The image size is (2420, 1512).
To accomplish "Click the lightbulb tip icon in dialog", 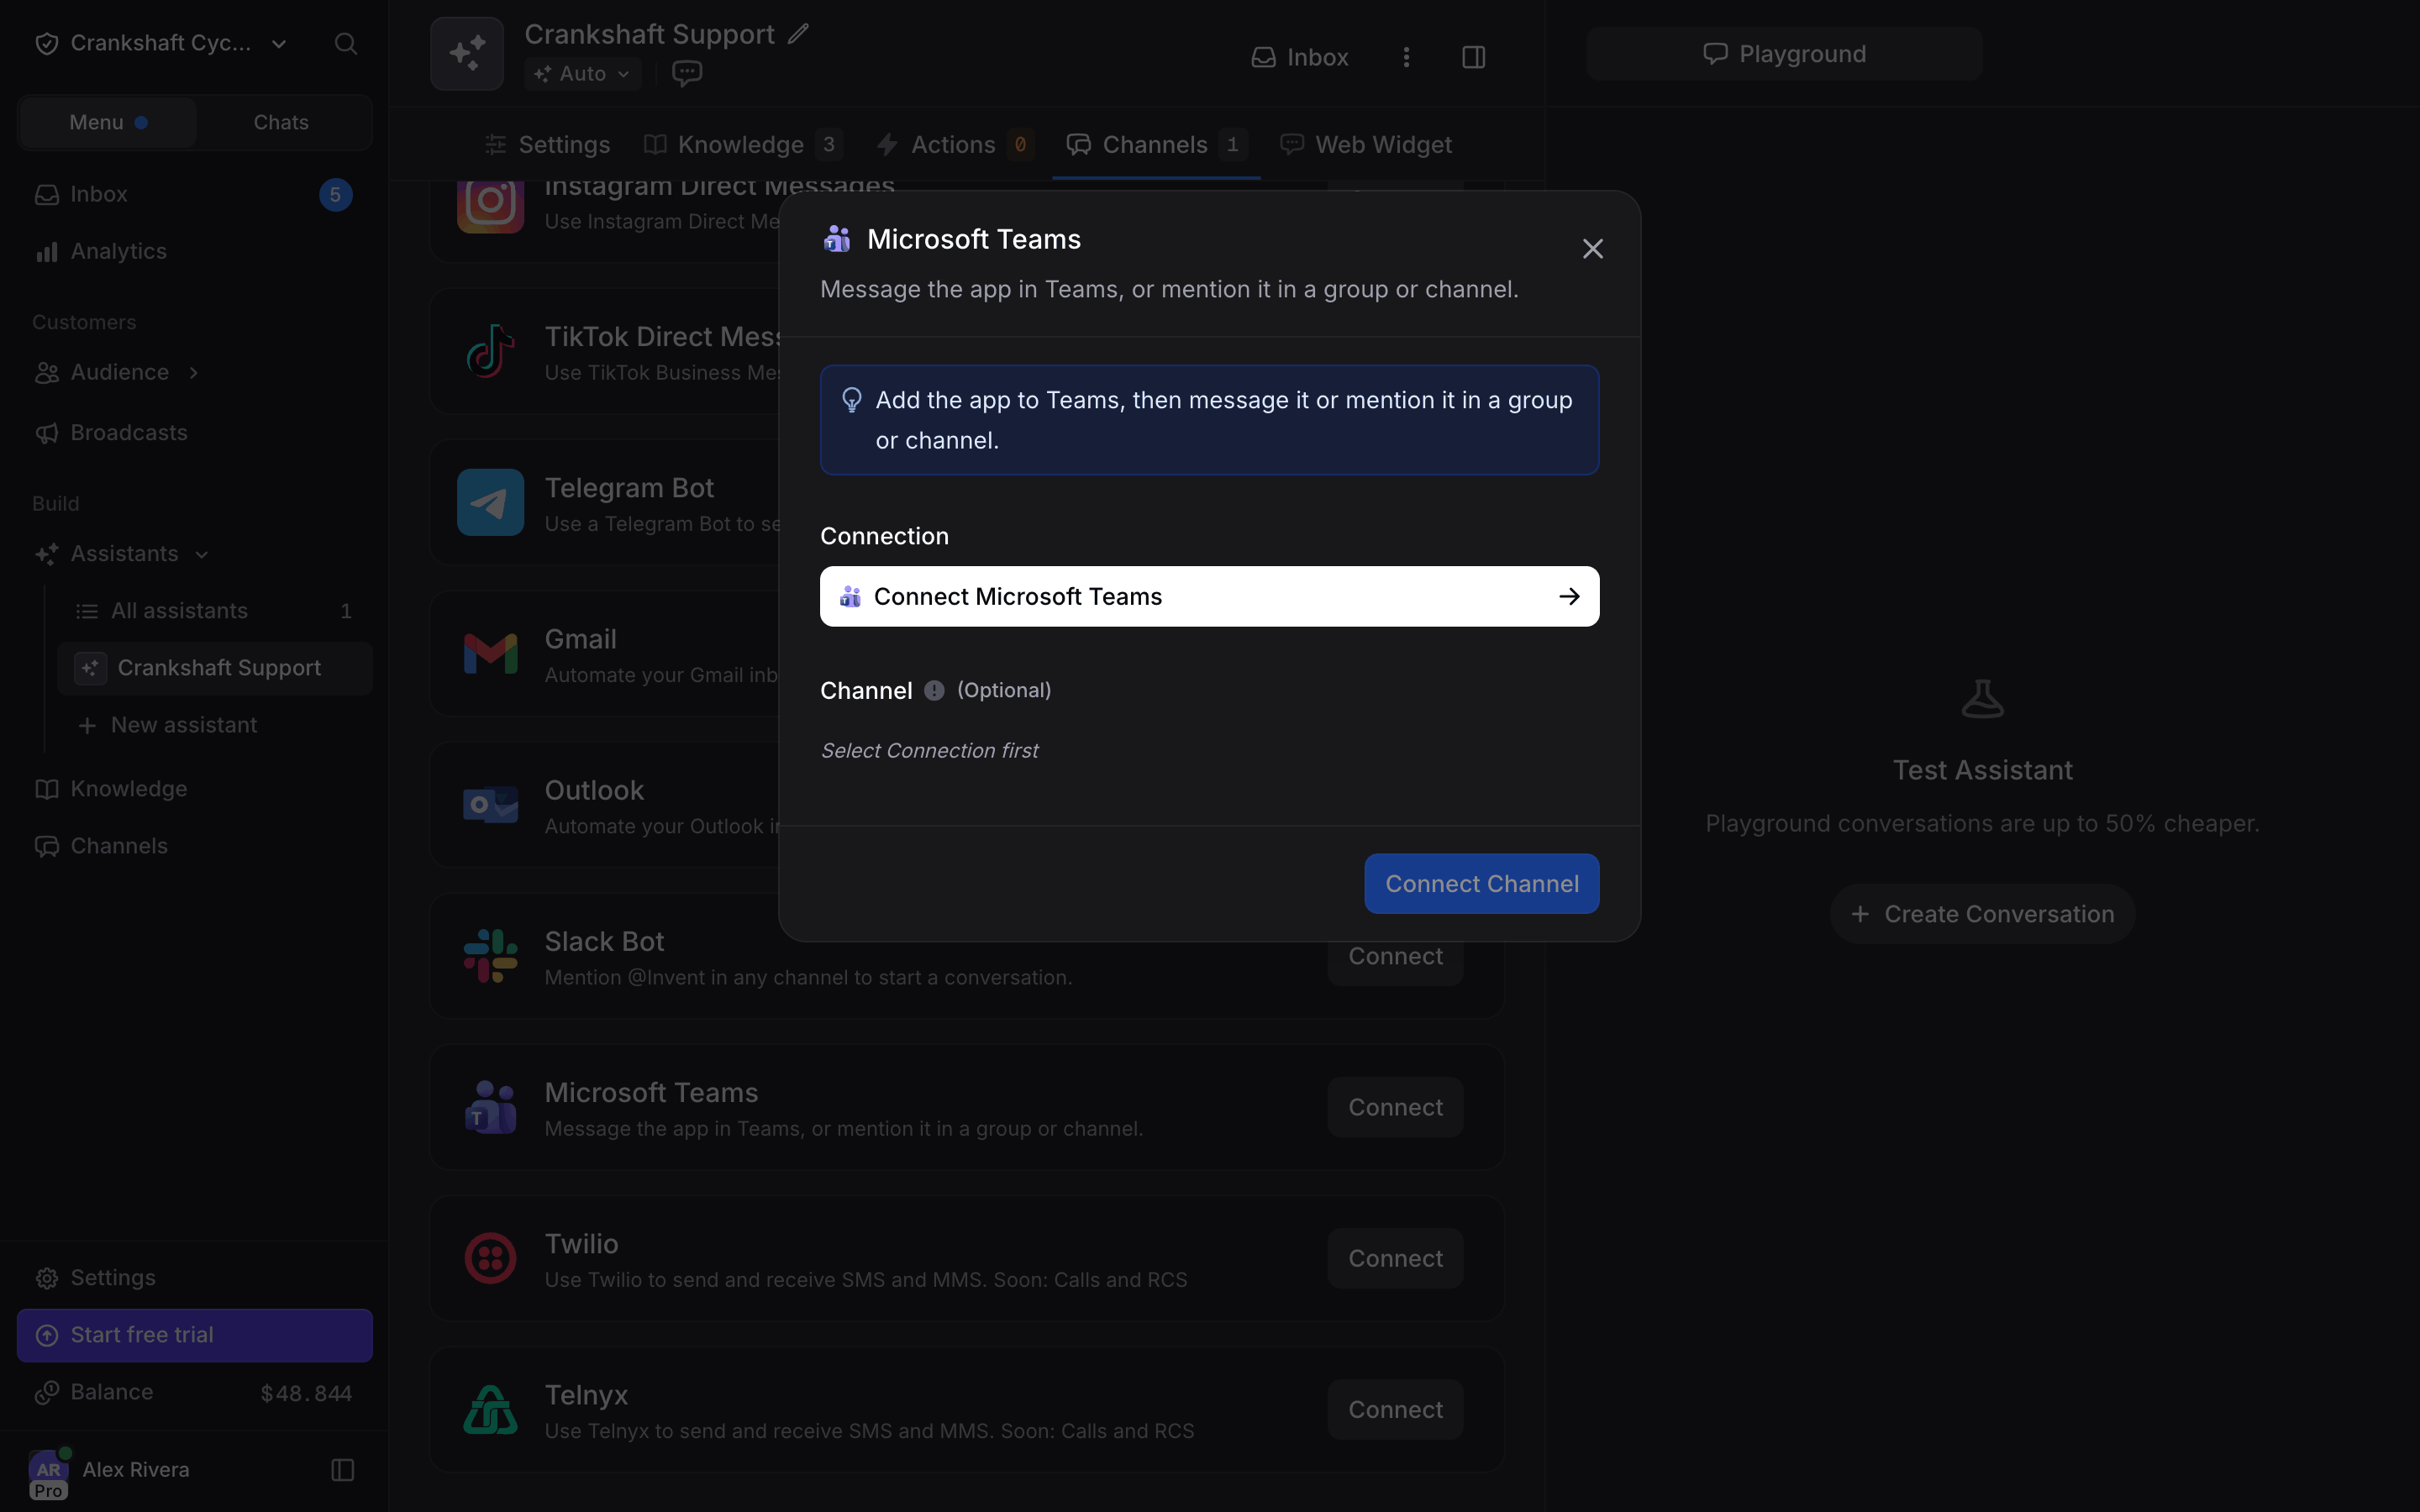I will (851, 400).
